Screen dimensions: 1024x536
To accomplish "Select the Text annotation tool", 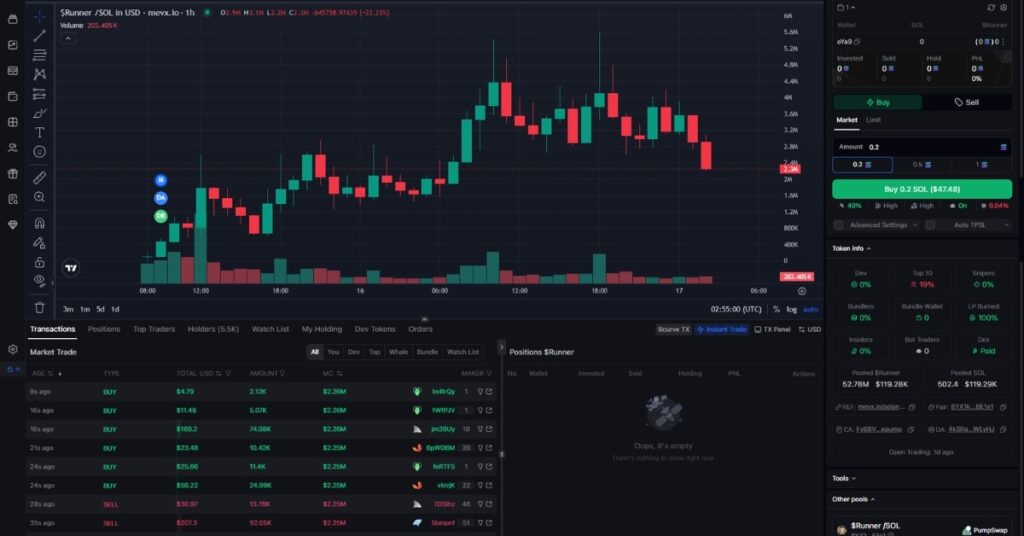I will point(39,133).
